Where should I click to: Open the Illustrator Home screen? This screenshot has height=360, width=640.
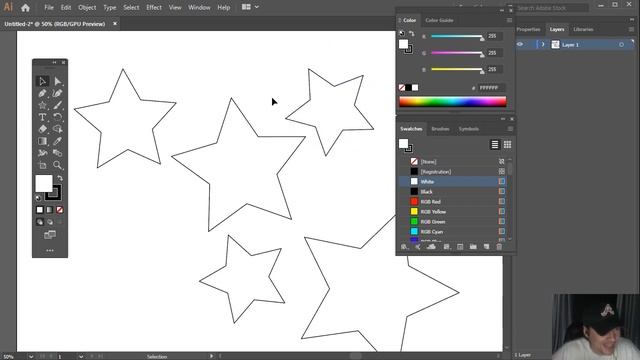(x=25, y=7)
